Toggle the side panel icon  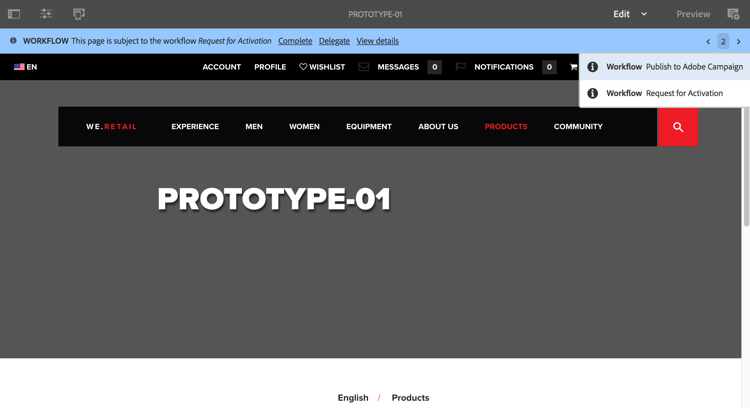pos(14,14)
